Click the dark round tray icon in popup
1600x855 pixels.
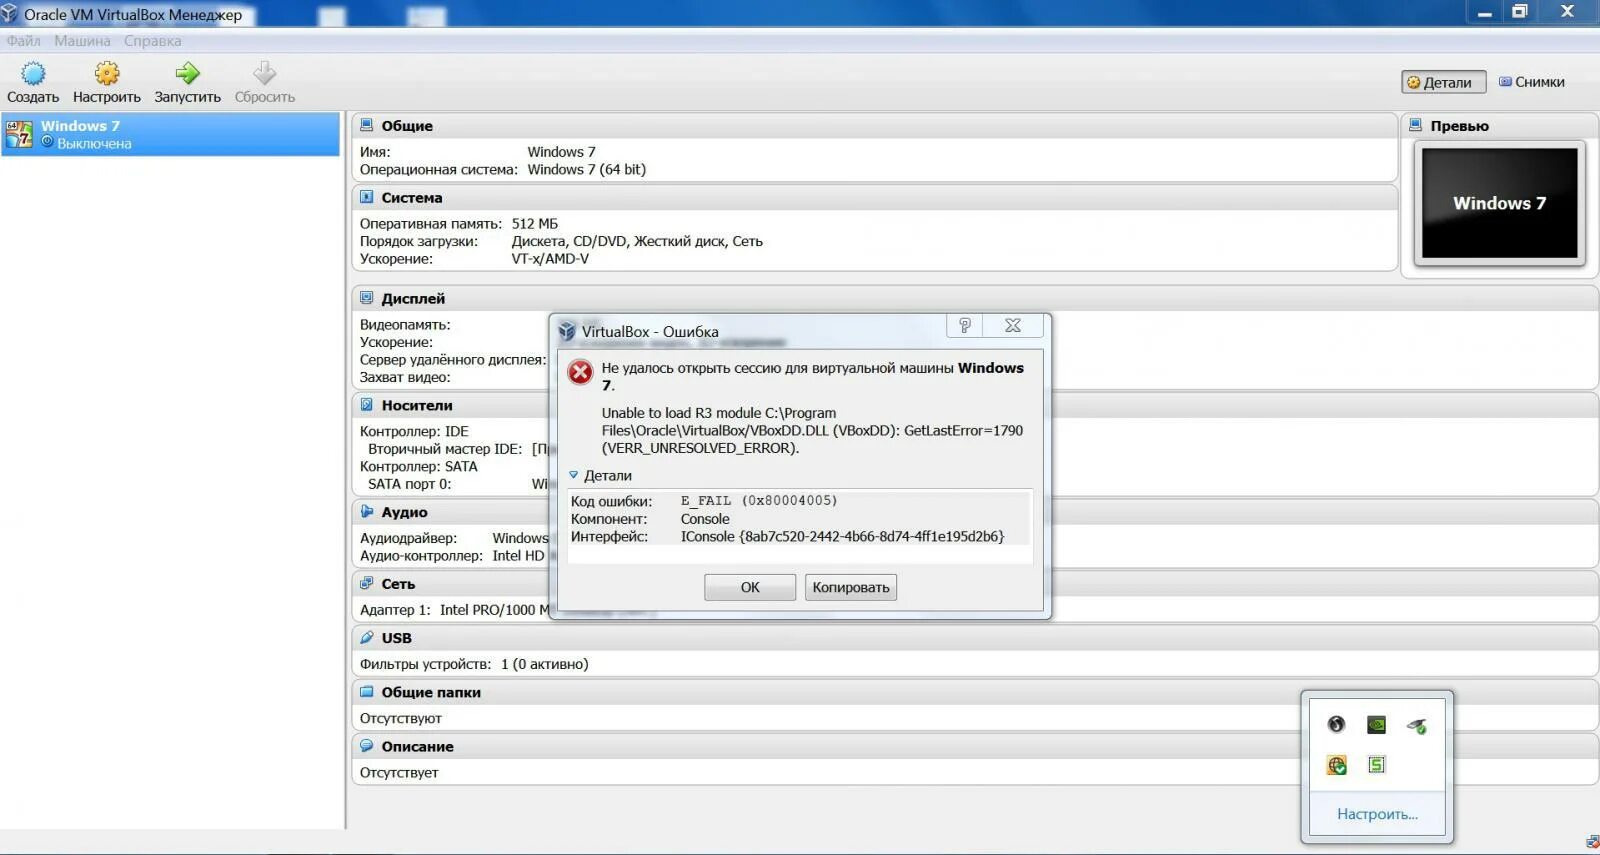pyautogui.click(x=1336, y=724)
